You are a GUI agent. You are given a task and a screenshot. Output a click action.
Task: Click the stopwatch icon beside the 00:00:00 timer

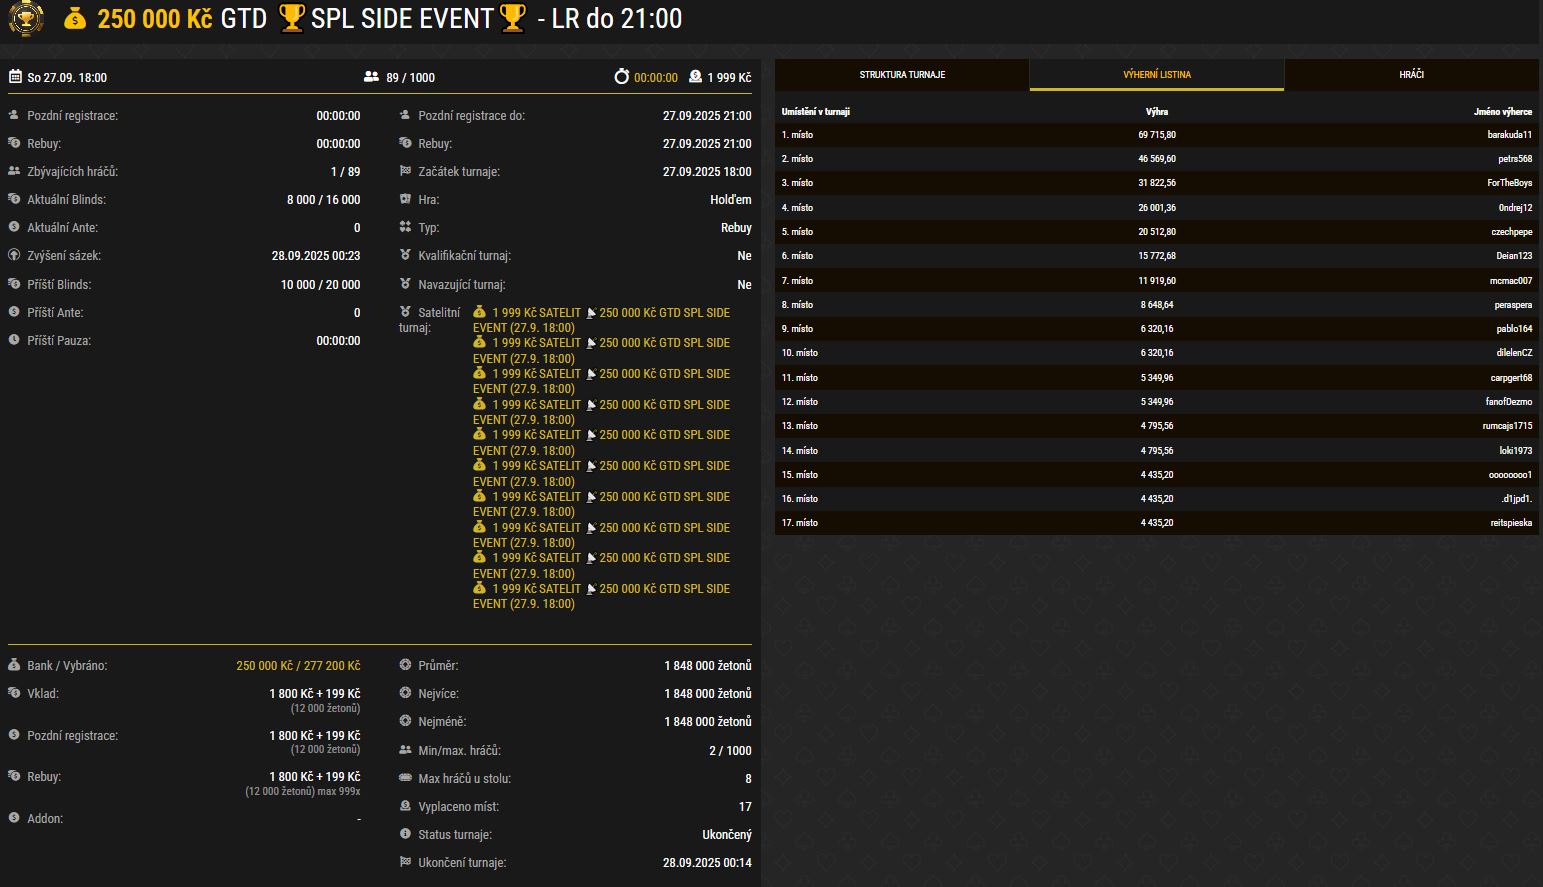[x=621, y=77]
